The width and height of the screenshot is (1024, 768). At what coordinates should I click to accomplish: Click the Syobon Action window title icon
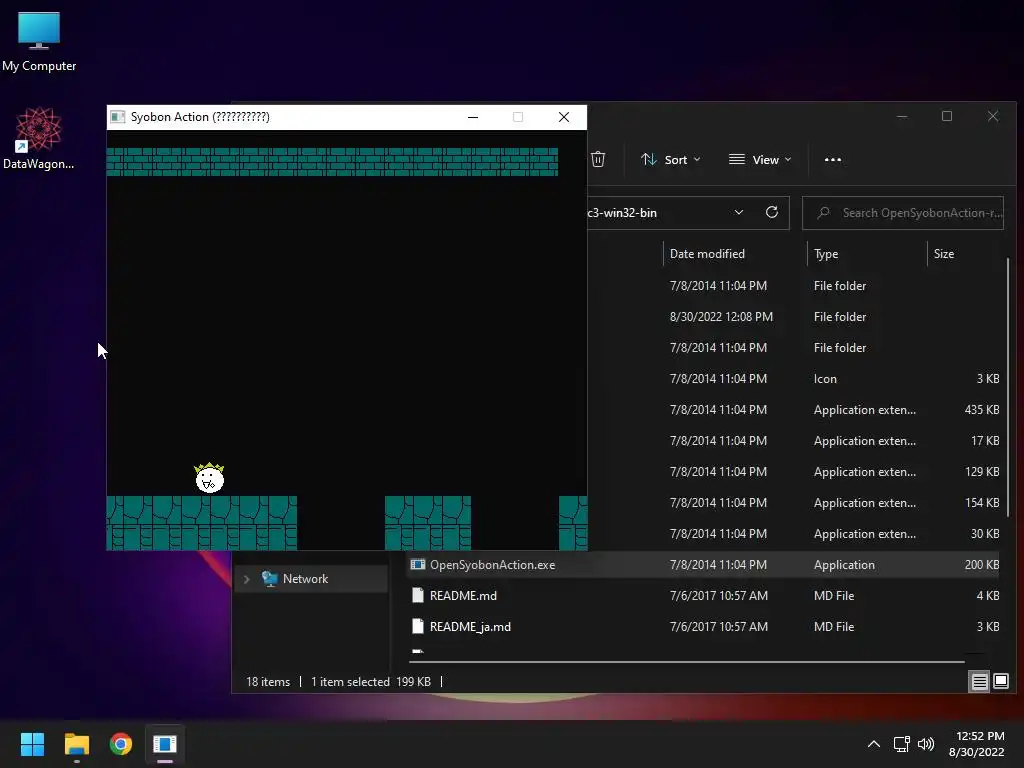coord(118,117)
